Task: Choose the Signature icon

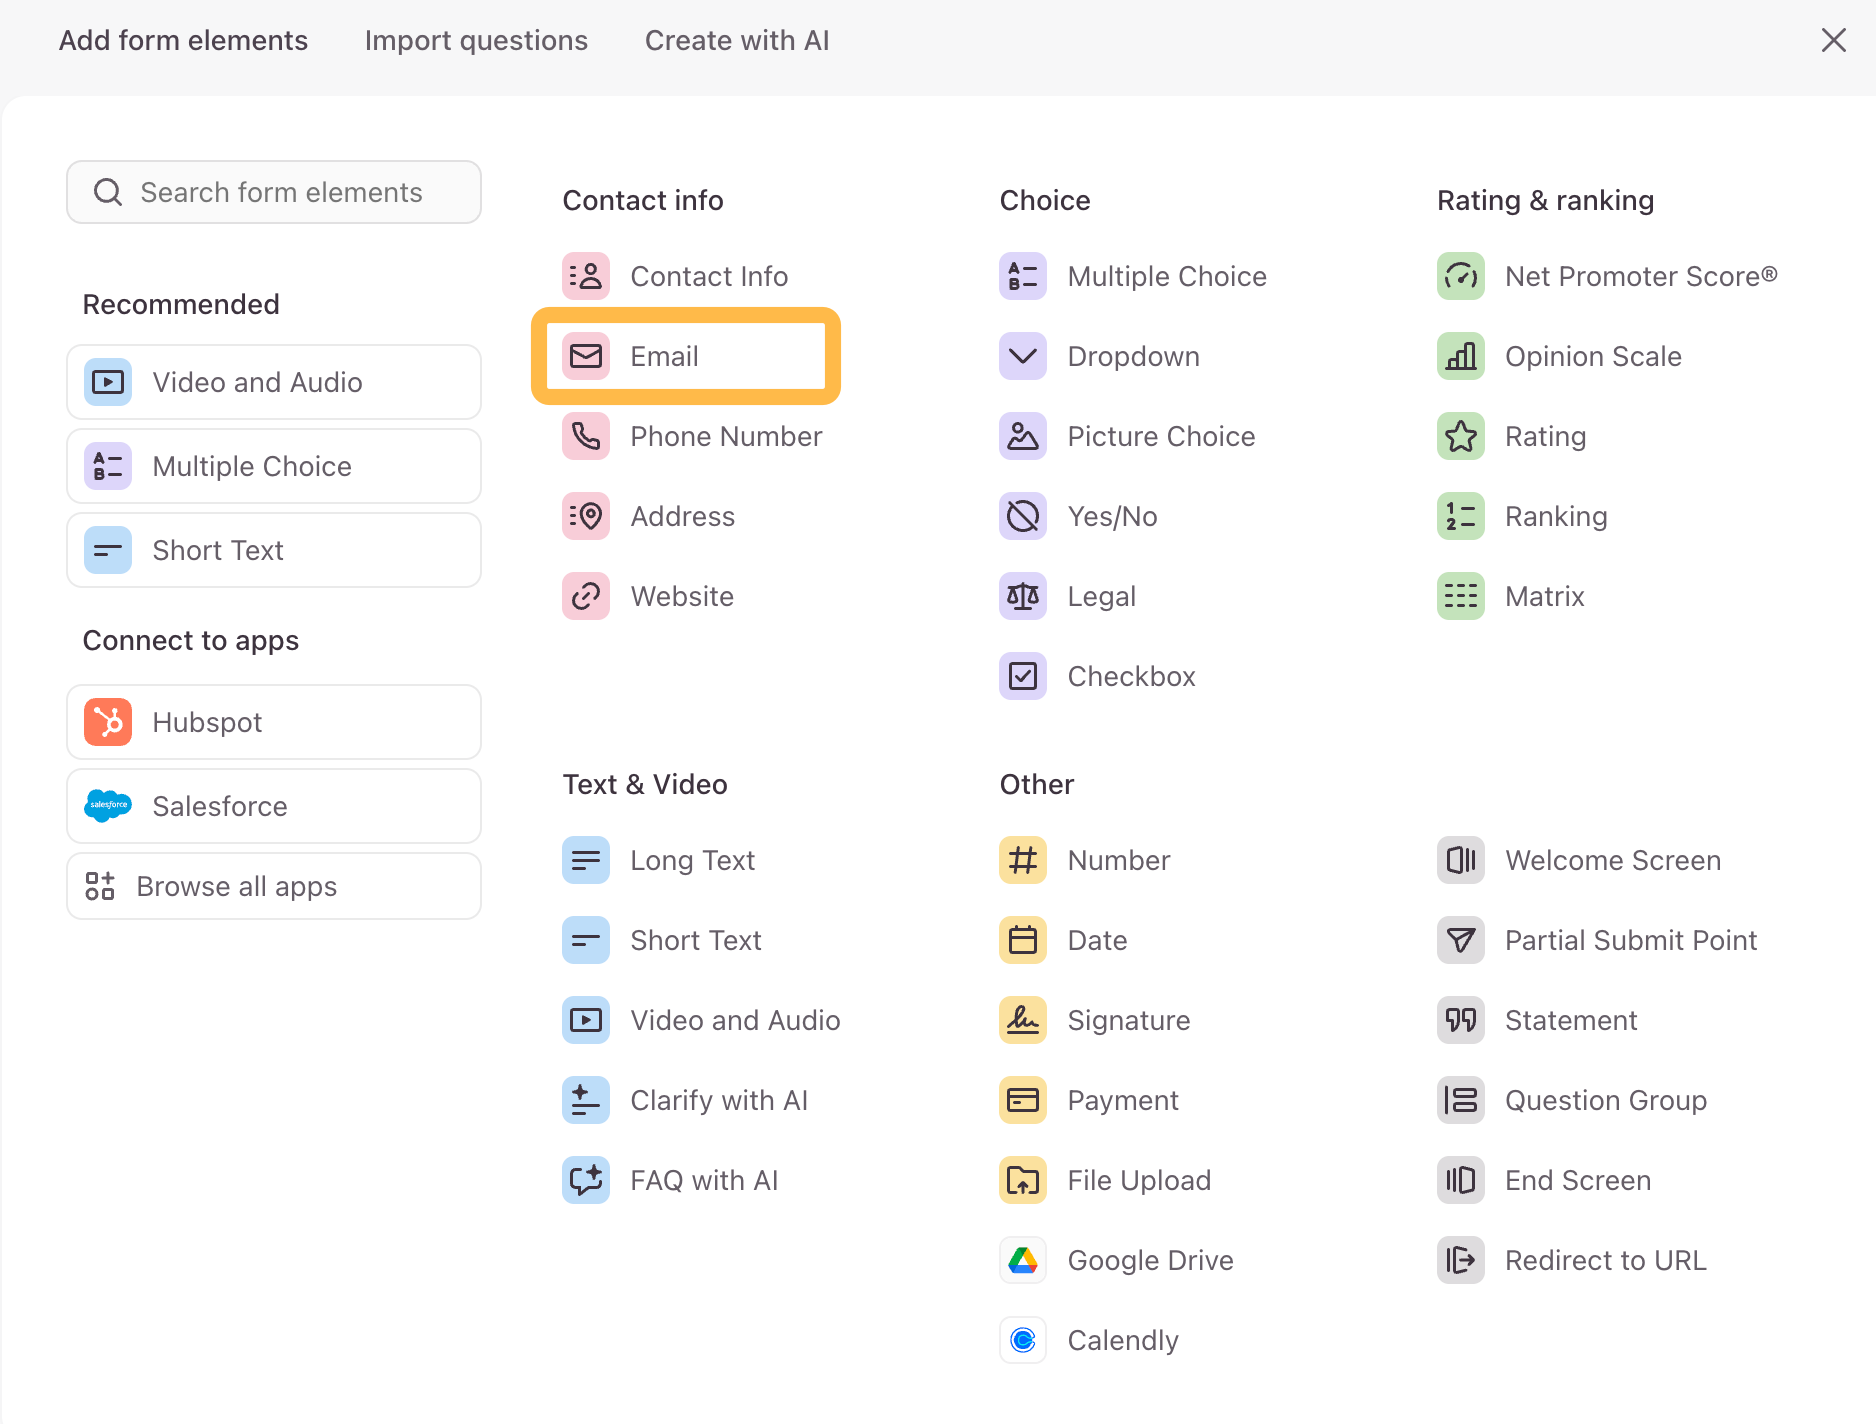Action: coord(1023,1020)
